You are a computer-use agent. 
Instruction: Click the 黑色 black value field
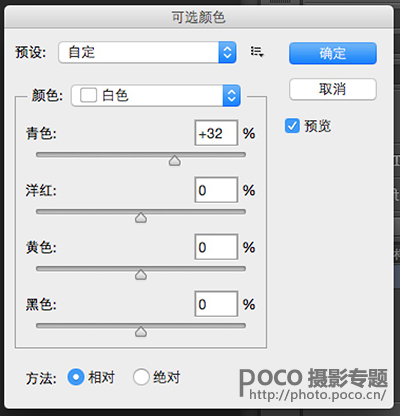click(216, 304)
